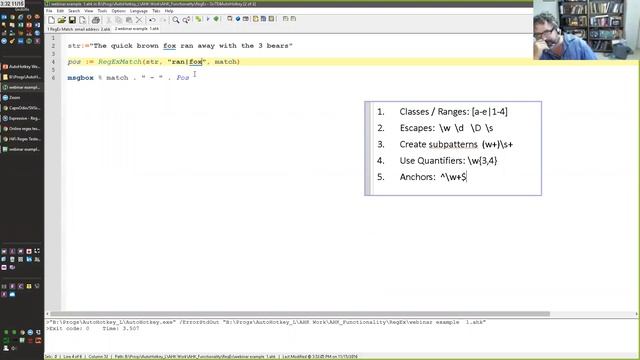
Task: Open AutoHotkey We... taskbar window
Action: (21, 66)
